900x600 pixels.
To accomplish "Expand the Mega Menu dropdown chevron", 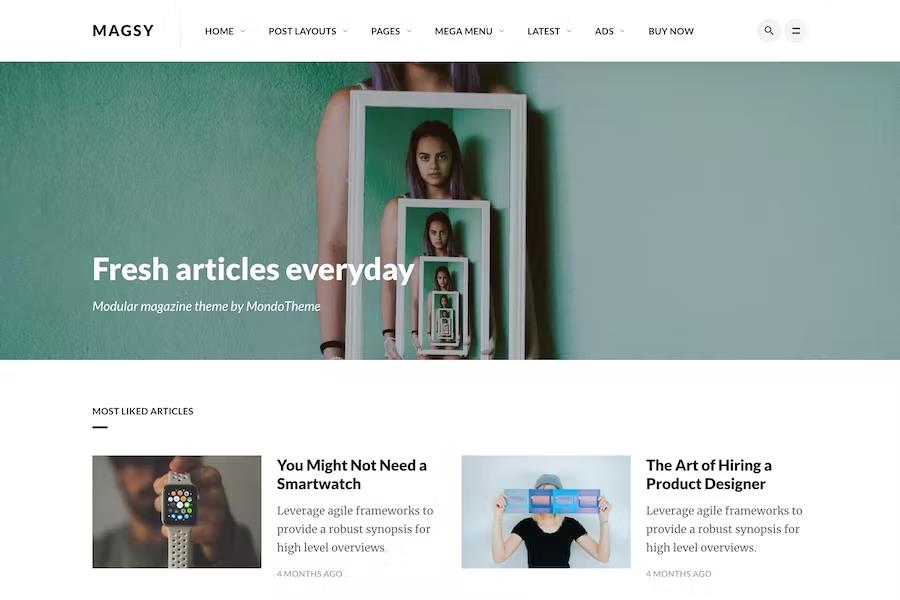I will 502,31.
